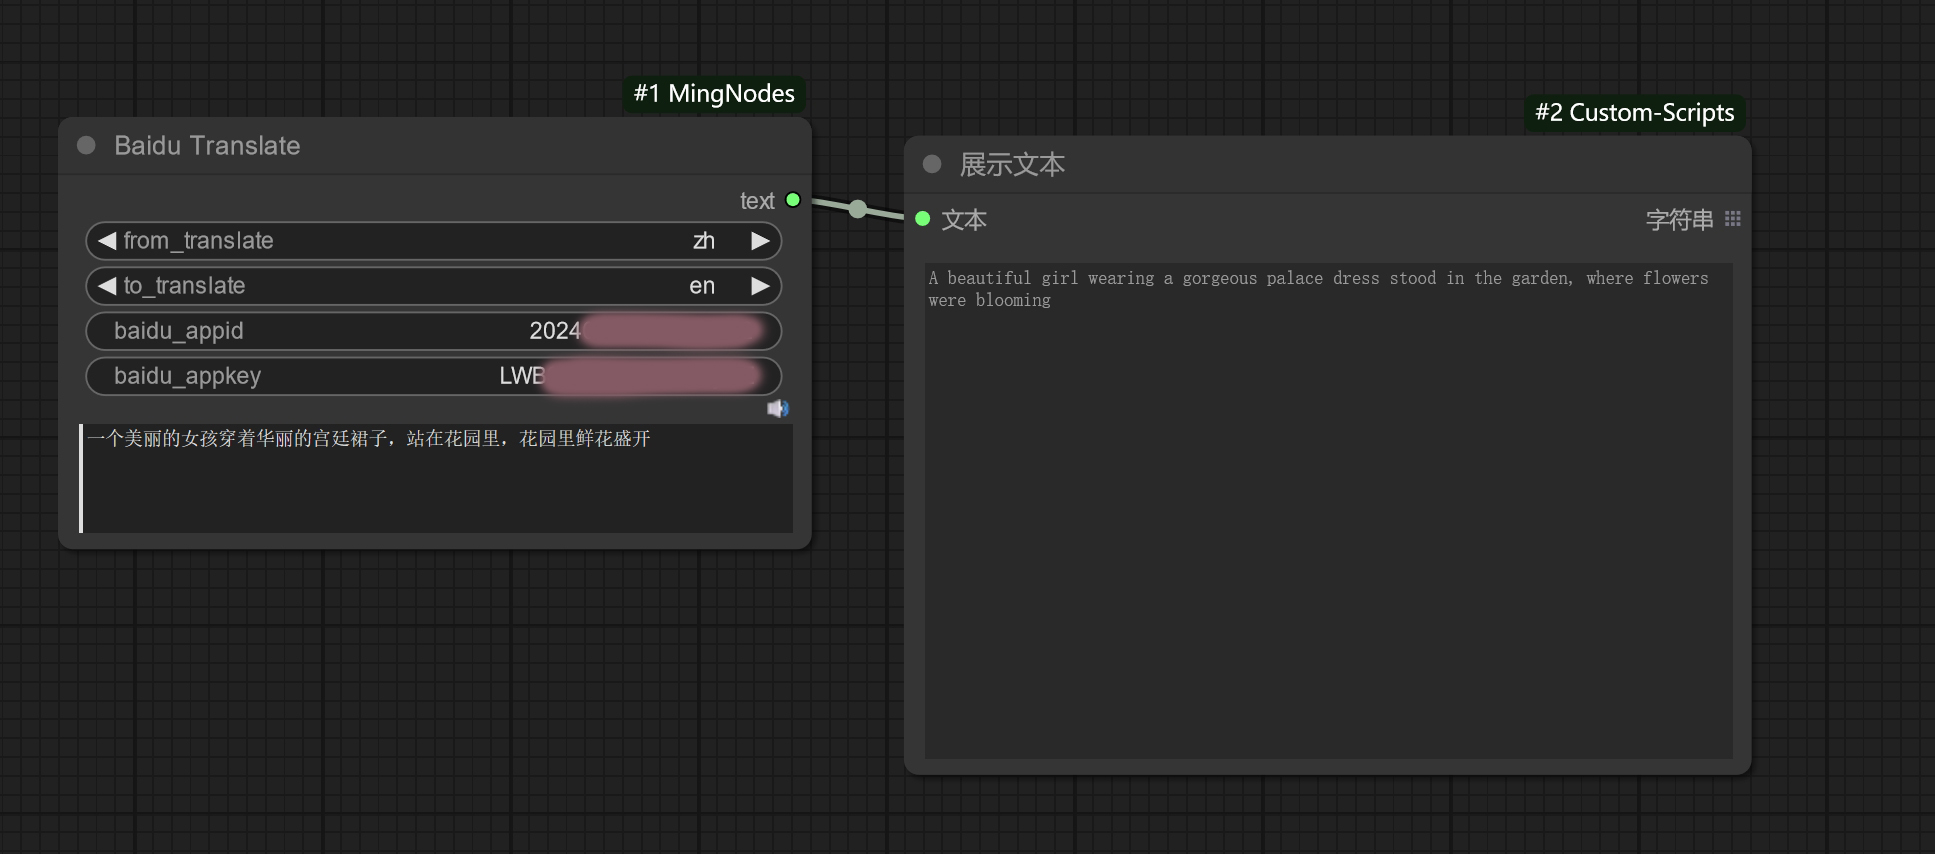Select next to_translate language with right arrow
The width and height of the screenshot is (1935, 854).
coord(760,286)
